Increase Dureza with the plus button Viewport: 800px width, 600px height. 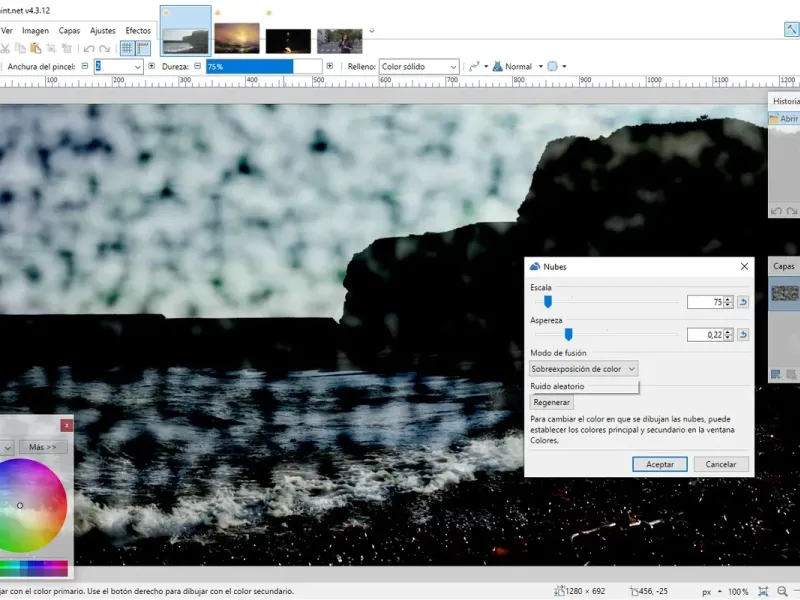(330, 66)
